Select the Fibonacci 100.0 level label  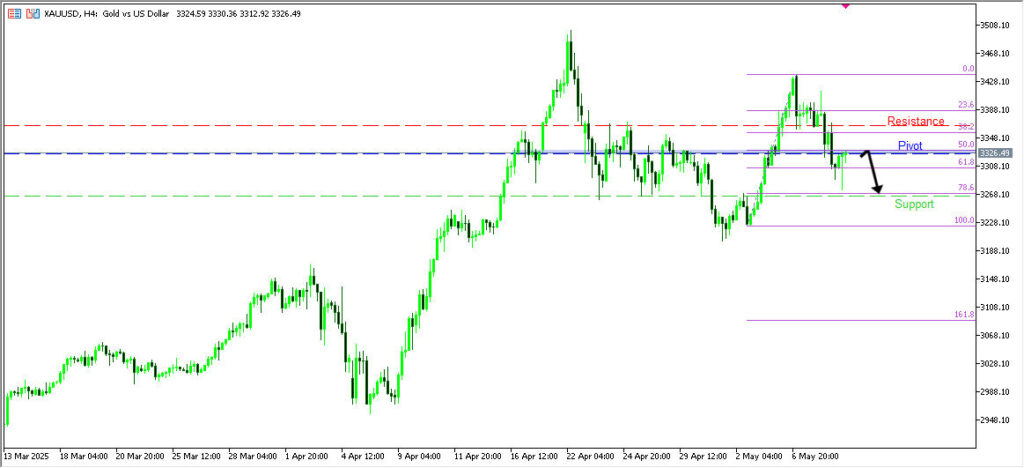click(963, 220)
